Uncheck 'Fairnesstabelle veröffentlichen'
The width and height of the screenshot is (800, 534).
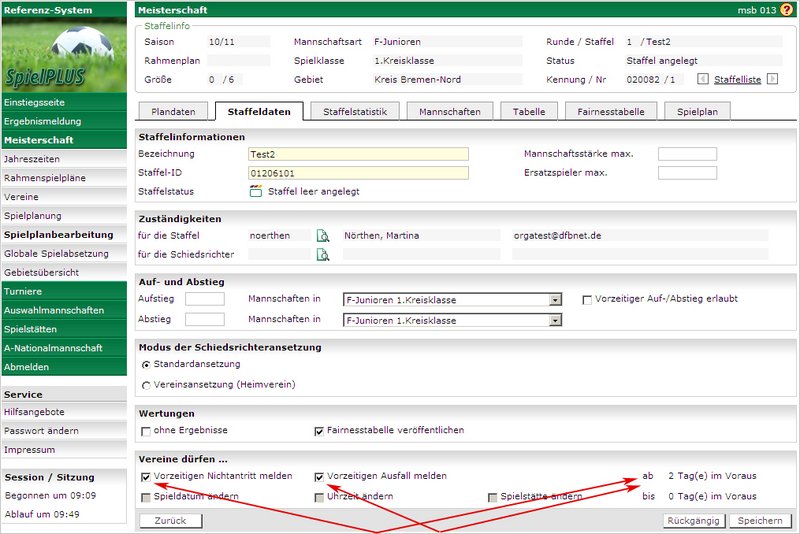(x=320, y=431)
